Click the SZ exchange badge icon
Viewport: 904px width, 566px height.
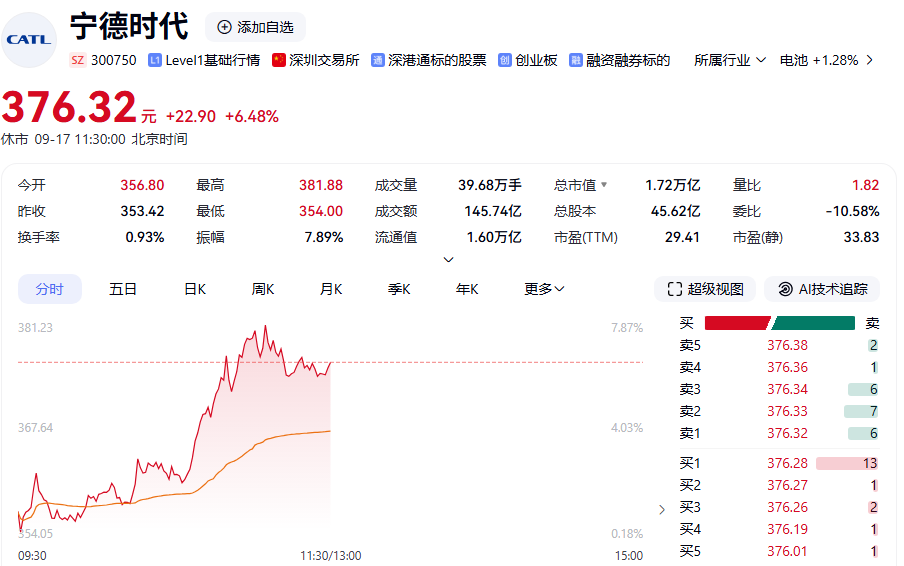click(77, 60)
